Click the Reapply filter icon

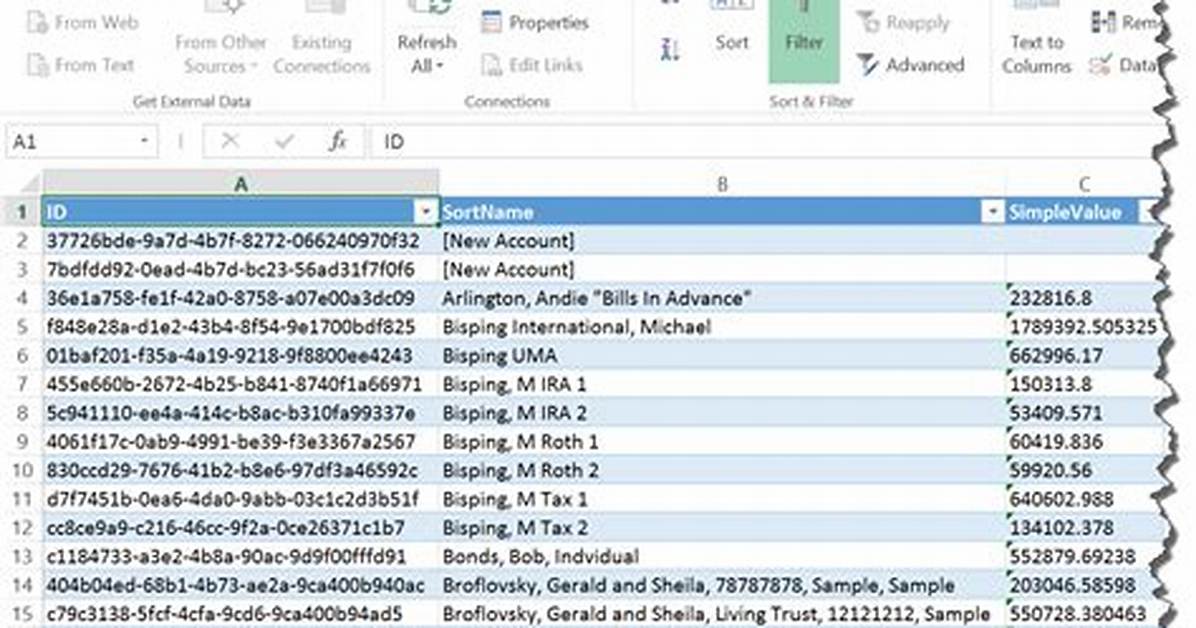(868, 22)
